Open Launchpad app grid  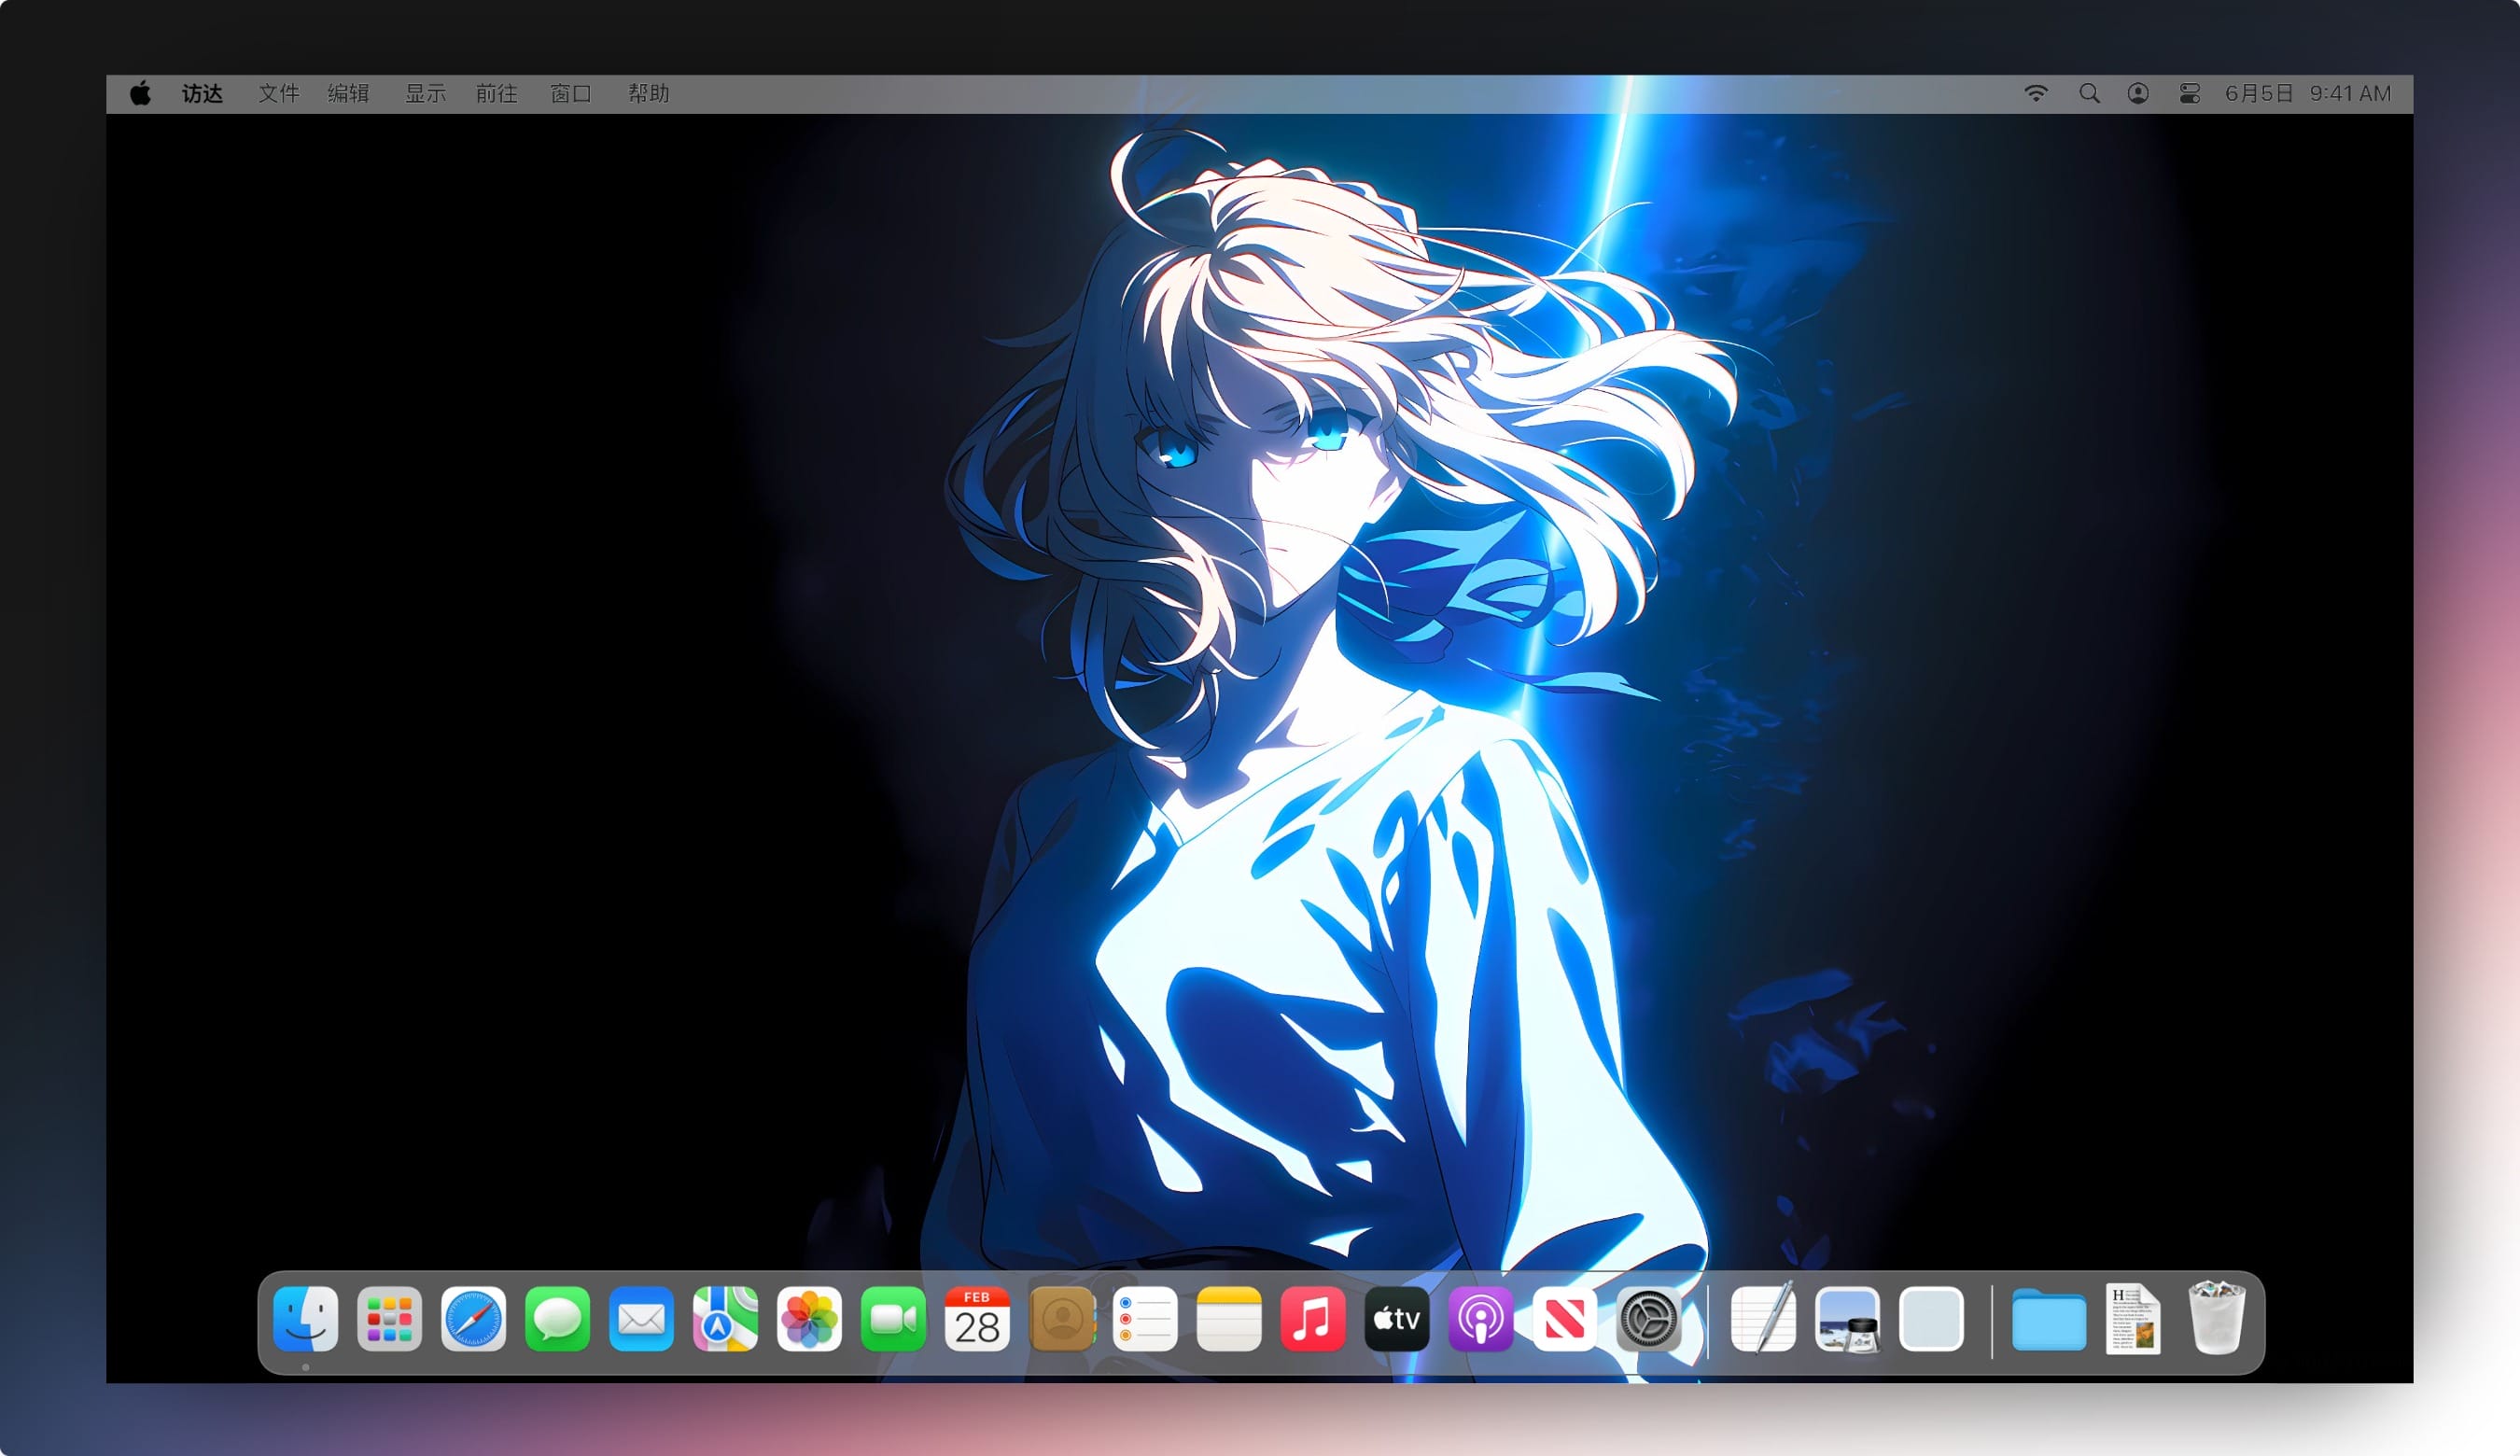[389, 1319]
